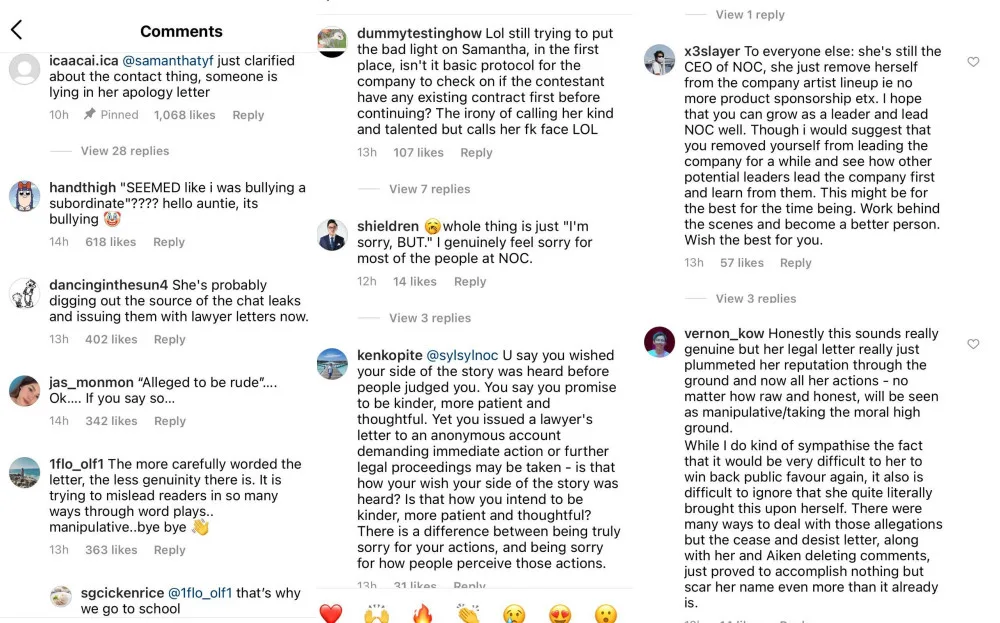Reply to handthigh's comment
1000x623 pixels.
(x=169, y=242)
